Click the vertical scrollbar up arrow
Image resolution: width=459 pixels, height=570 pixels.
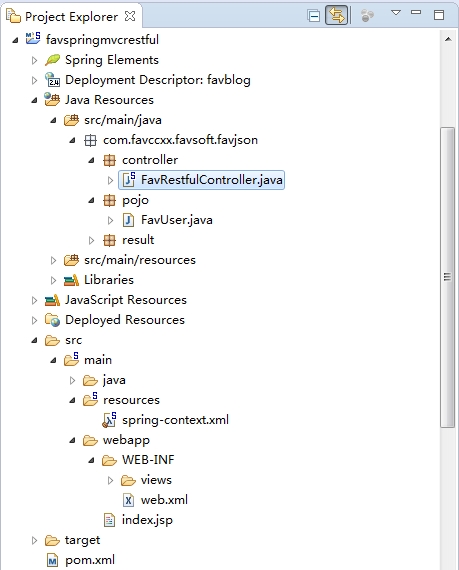(x=448, y=39)
